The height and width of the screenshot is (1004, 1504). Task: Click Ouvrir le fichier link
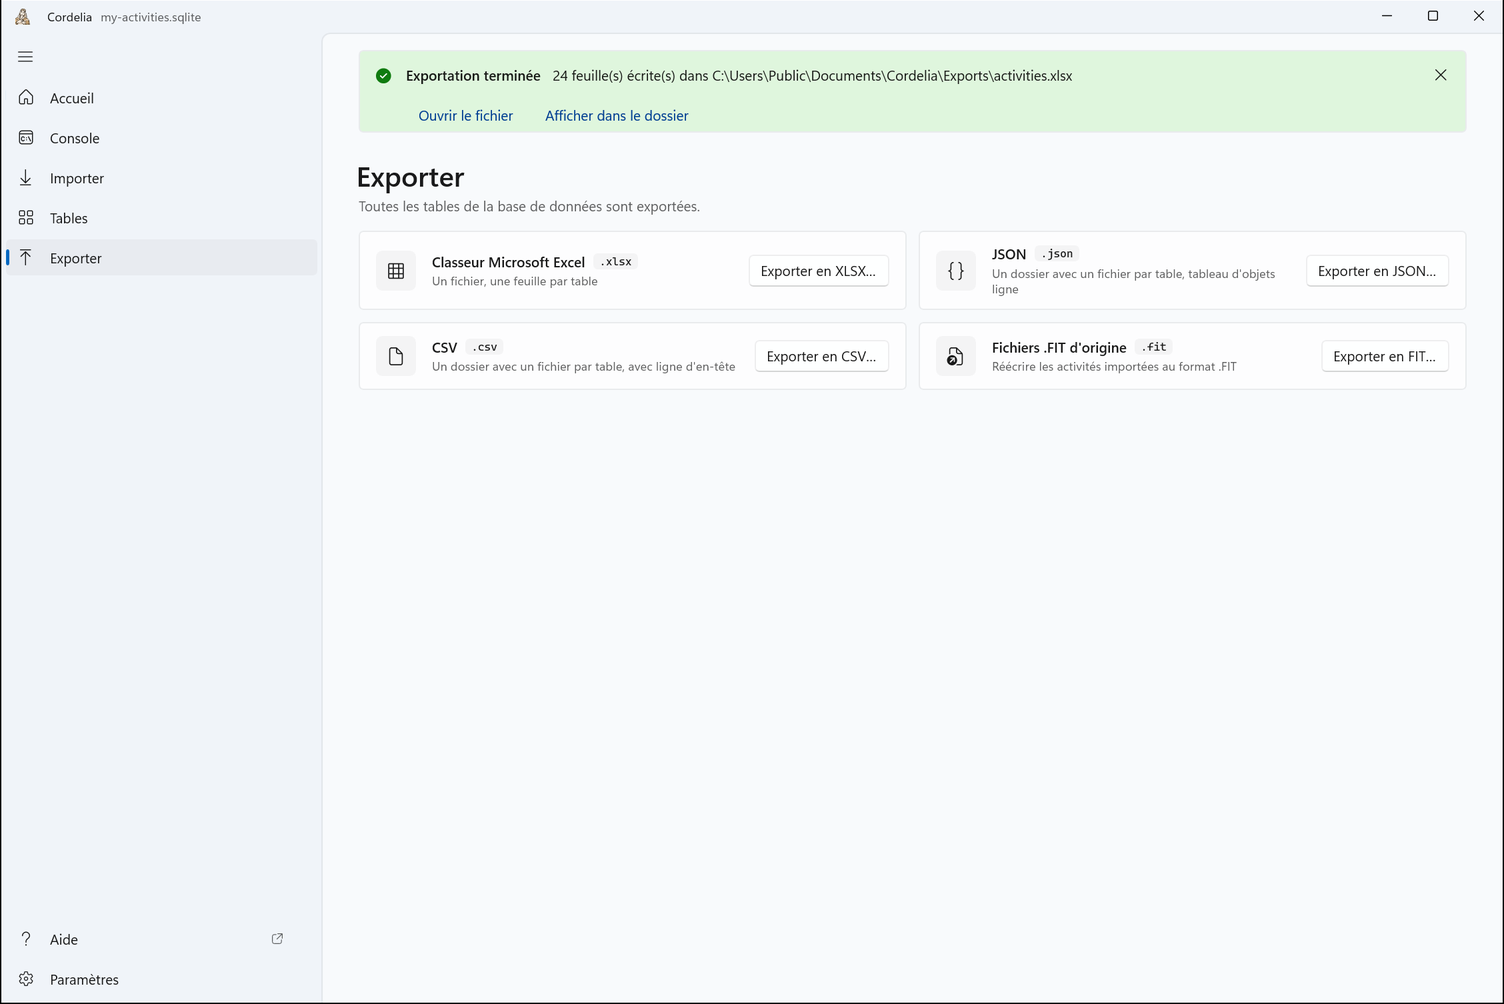coord(466,116)
